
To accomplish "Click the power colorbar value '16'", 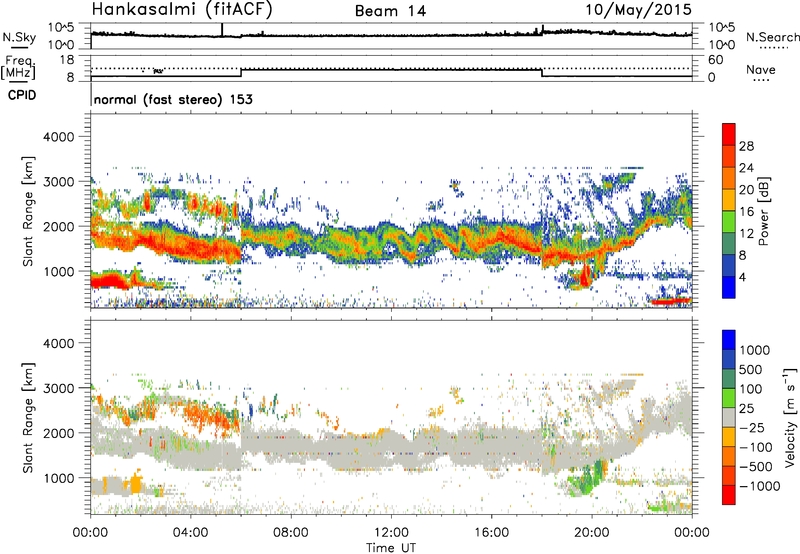I will 746,212.
